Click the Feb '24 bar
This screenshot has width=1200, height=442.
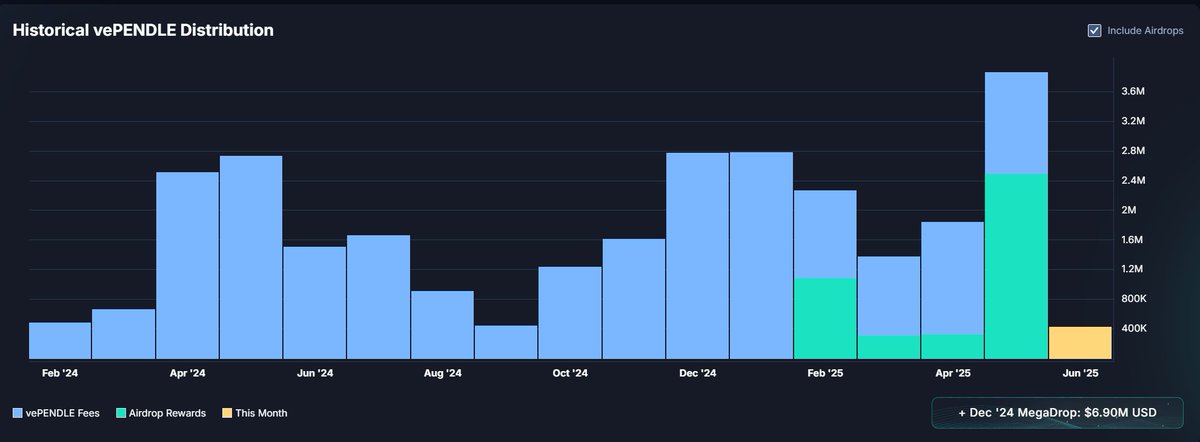[60, 340]
